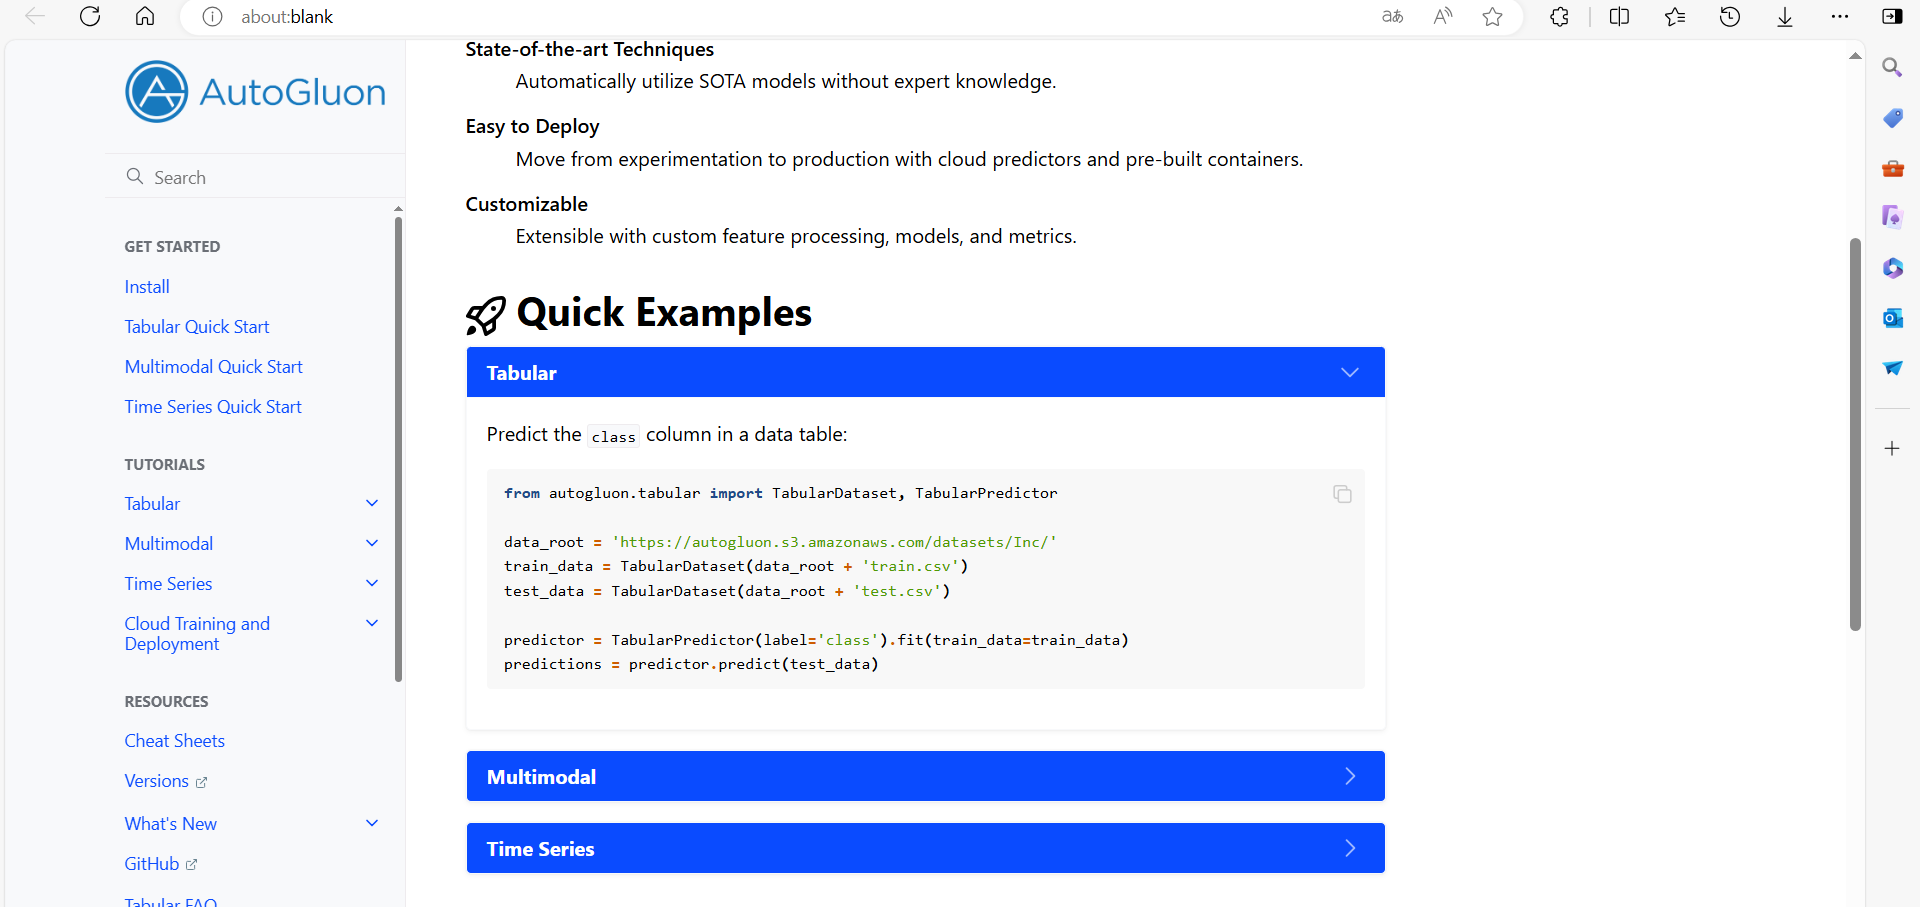
Task: Click the AutoGluon logo
Action: 256,92
